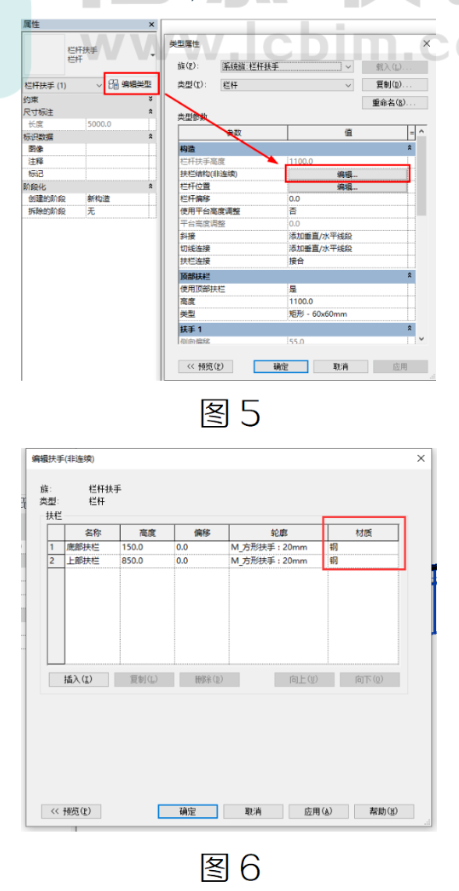Click << 预览(P) in 类型属性 dialog

click(x=206, y=367)
